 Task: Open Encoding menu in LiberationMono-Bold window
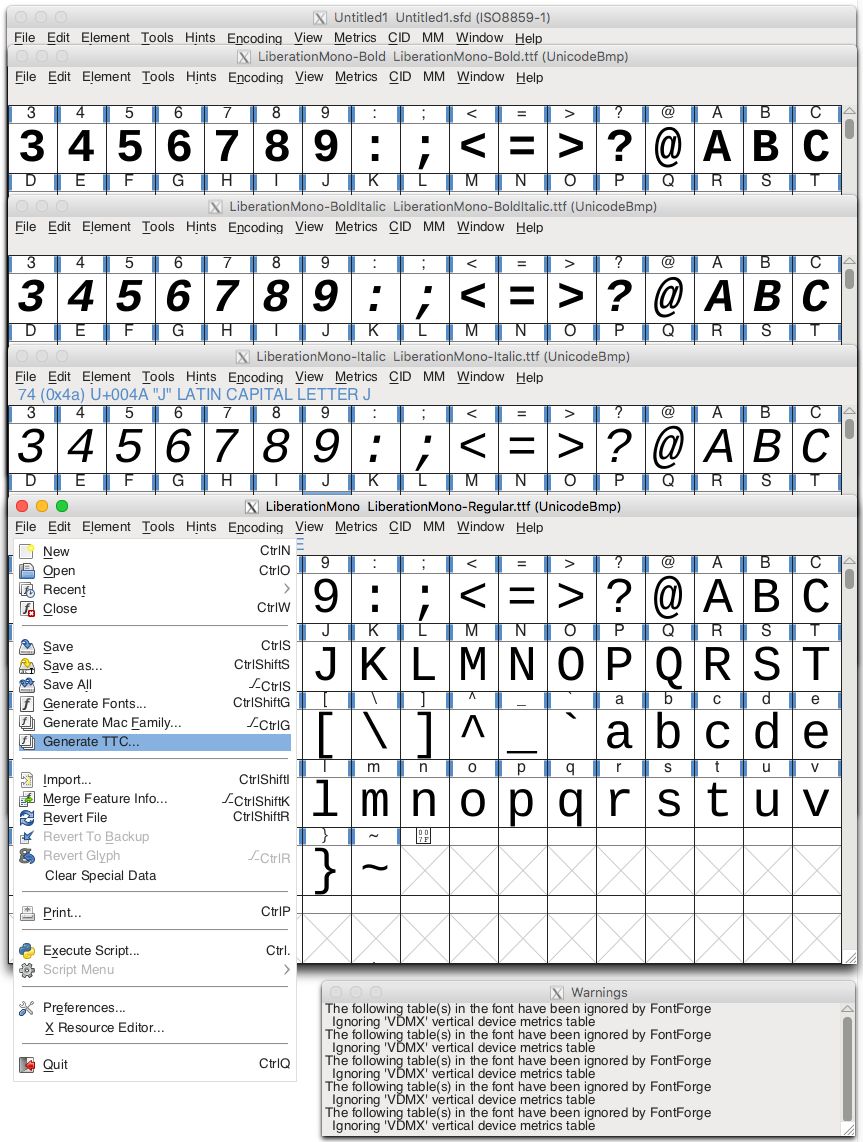tap(256, 77)
